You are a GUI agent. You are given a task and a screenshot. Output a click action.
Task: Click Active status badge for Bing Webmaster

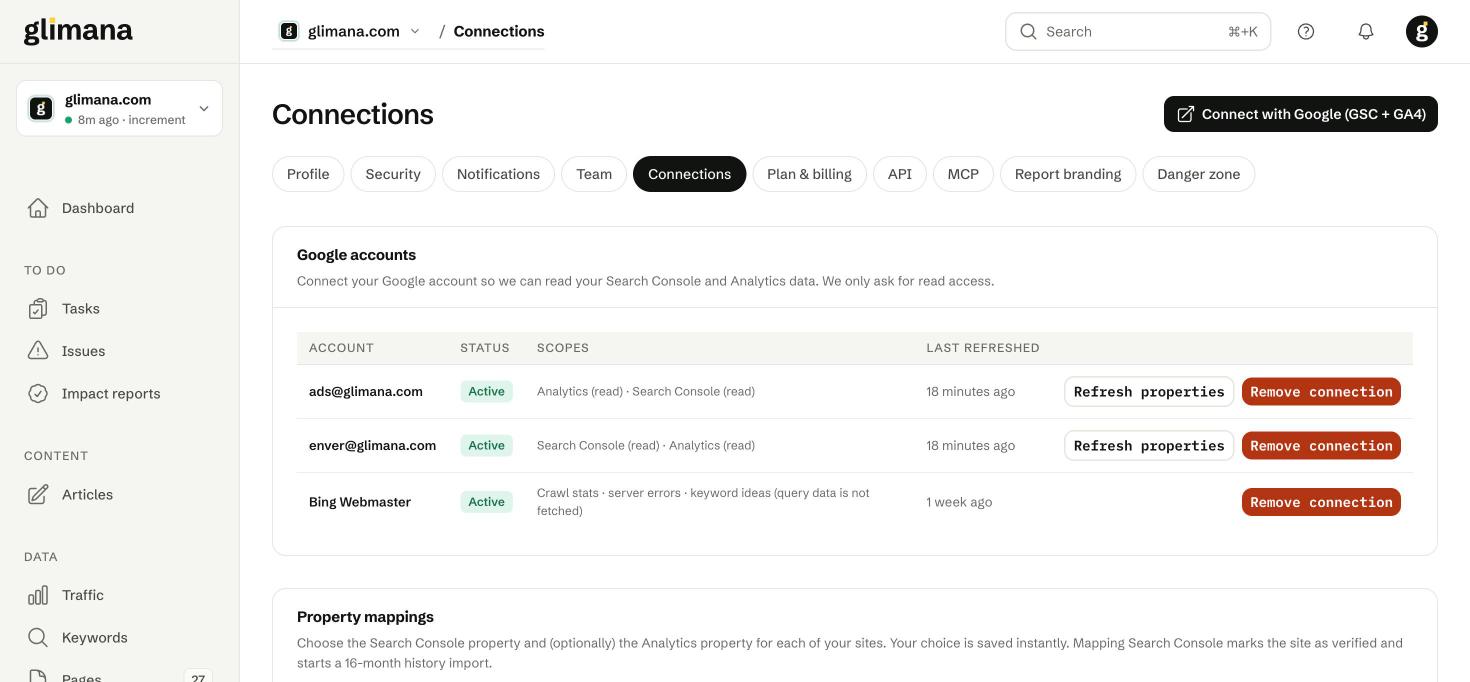pyautogui.click(x=486, y=502)
